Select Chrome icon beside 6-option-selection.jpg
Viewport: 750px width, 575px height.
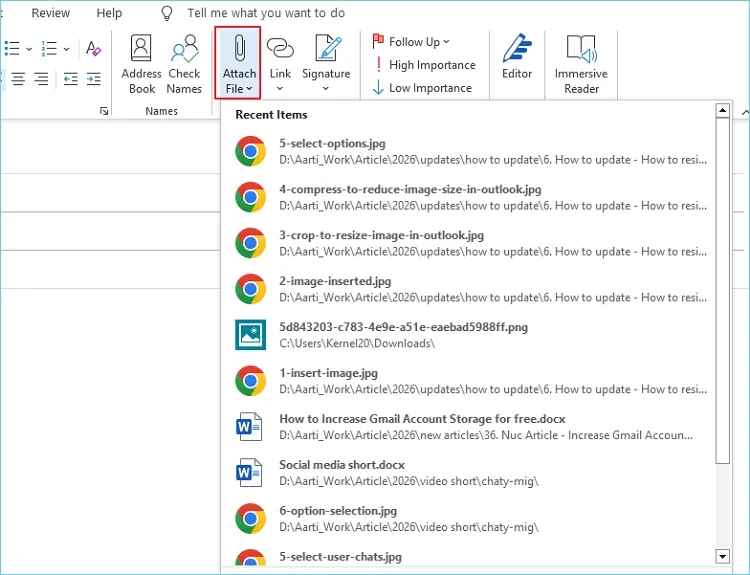coord(250,519)
